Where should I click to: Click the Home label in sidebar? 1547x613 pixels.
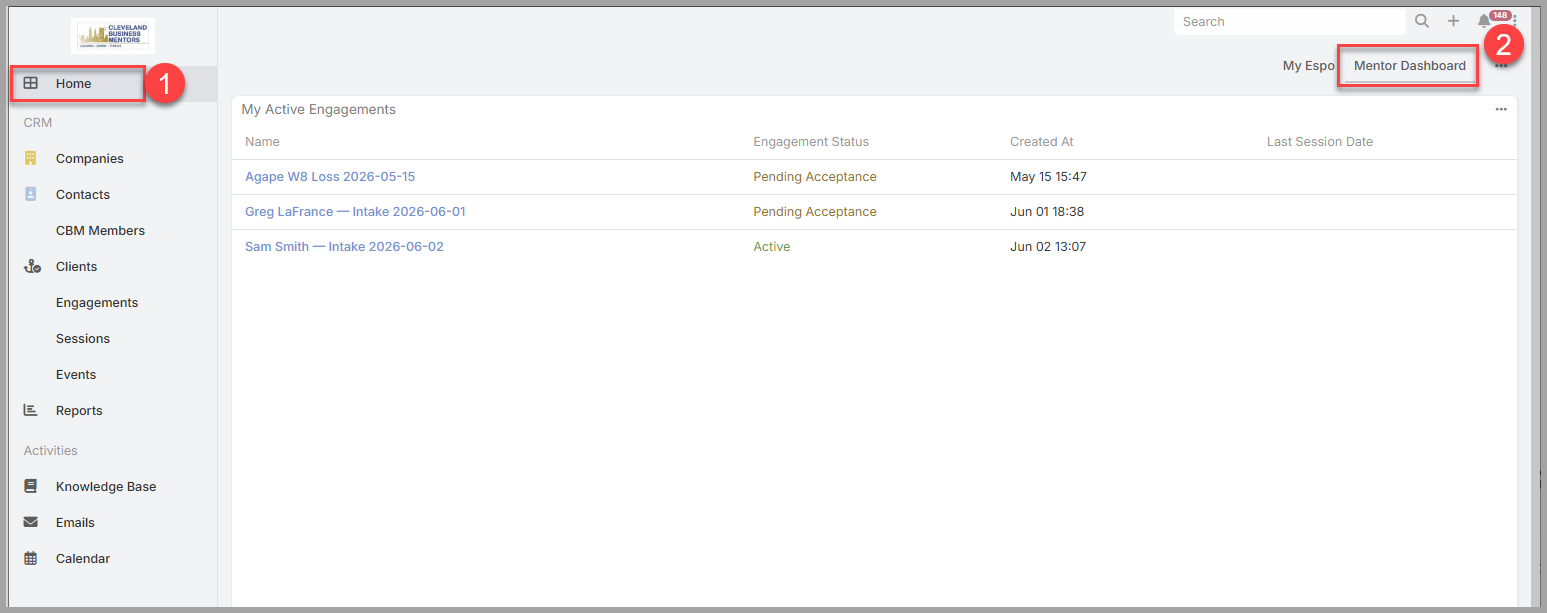click(x=74, y=84)
